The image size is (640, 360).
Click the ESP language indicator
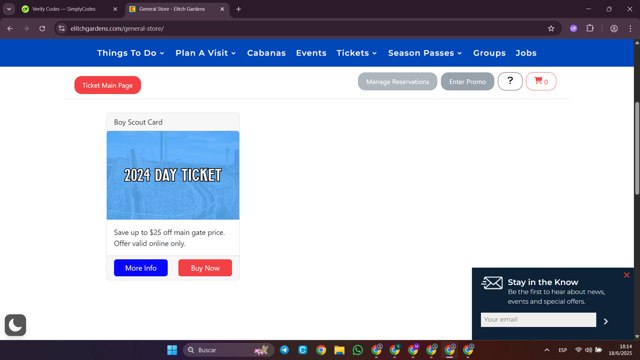point(562,350)
